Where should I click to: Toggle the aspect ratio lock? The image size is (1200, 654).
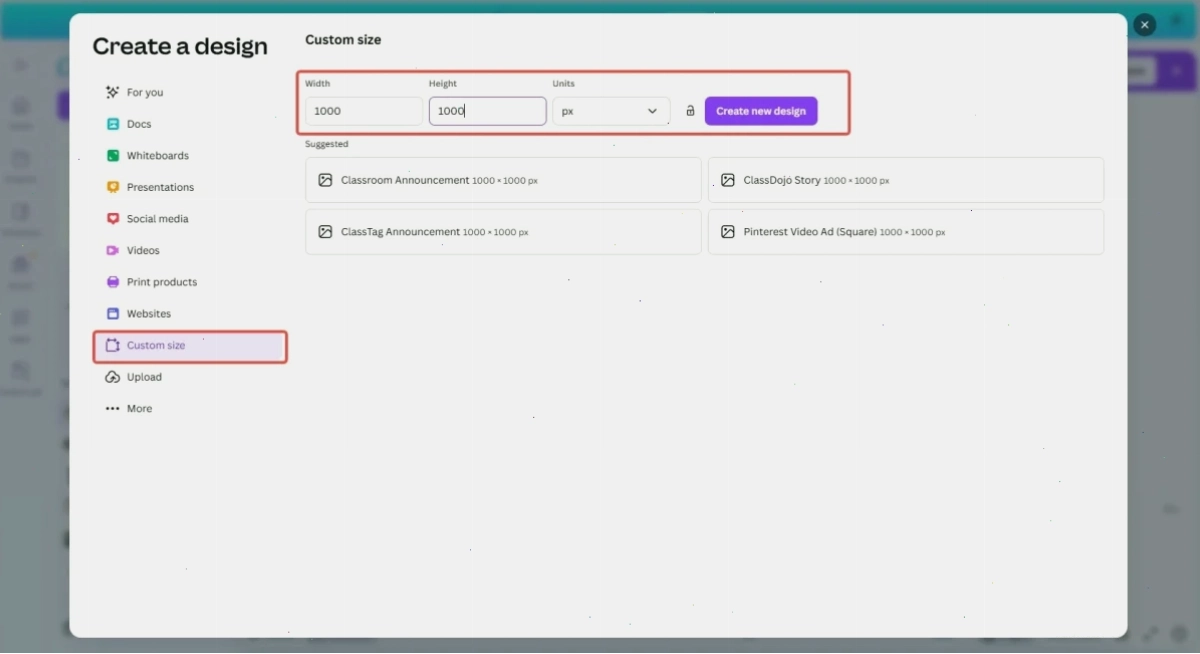pyautogui.click(x=690, y=111)
